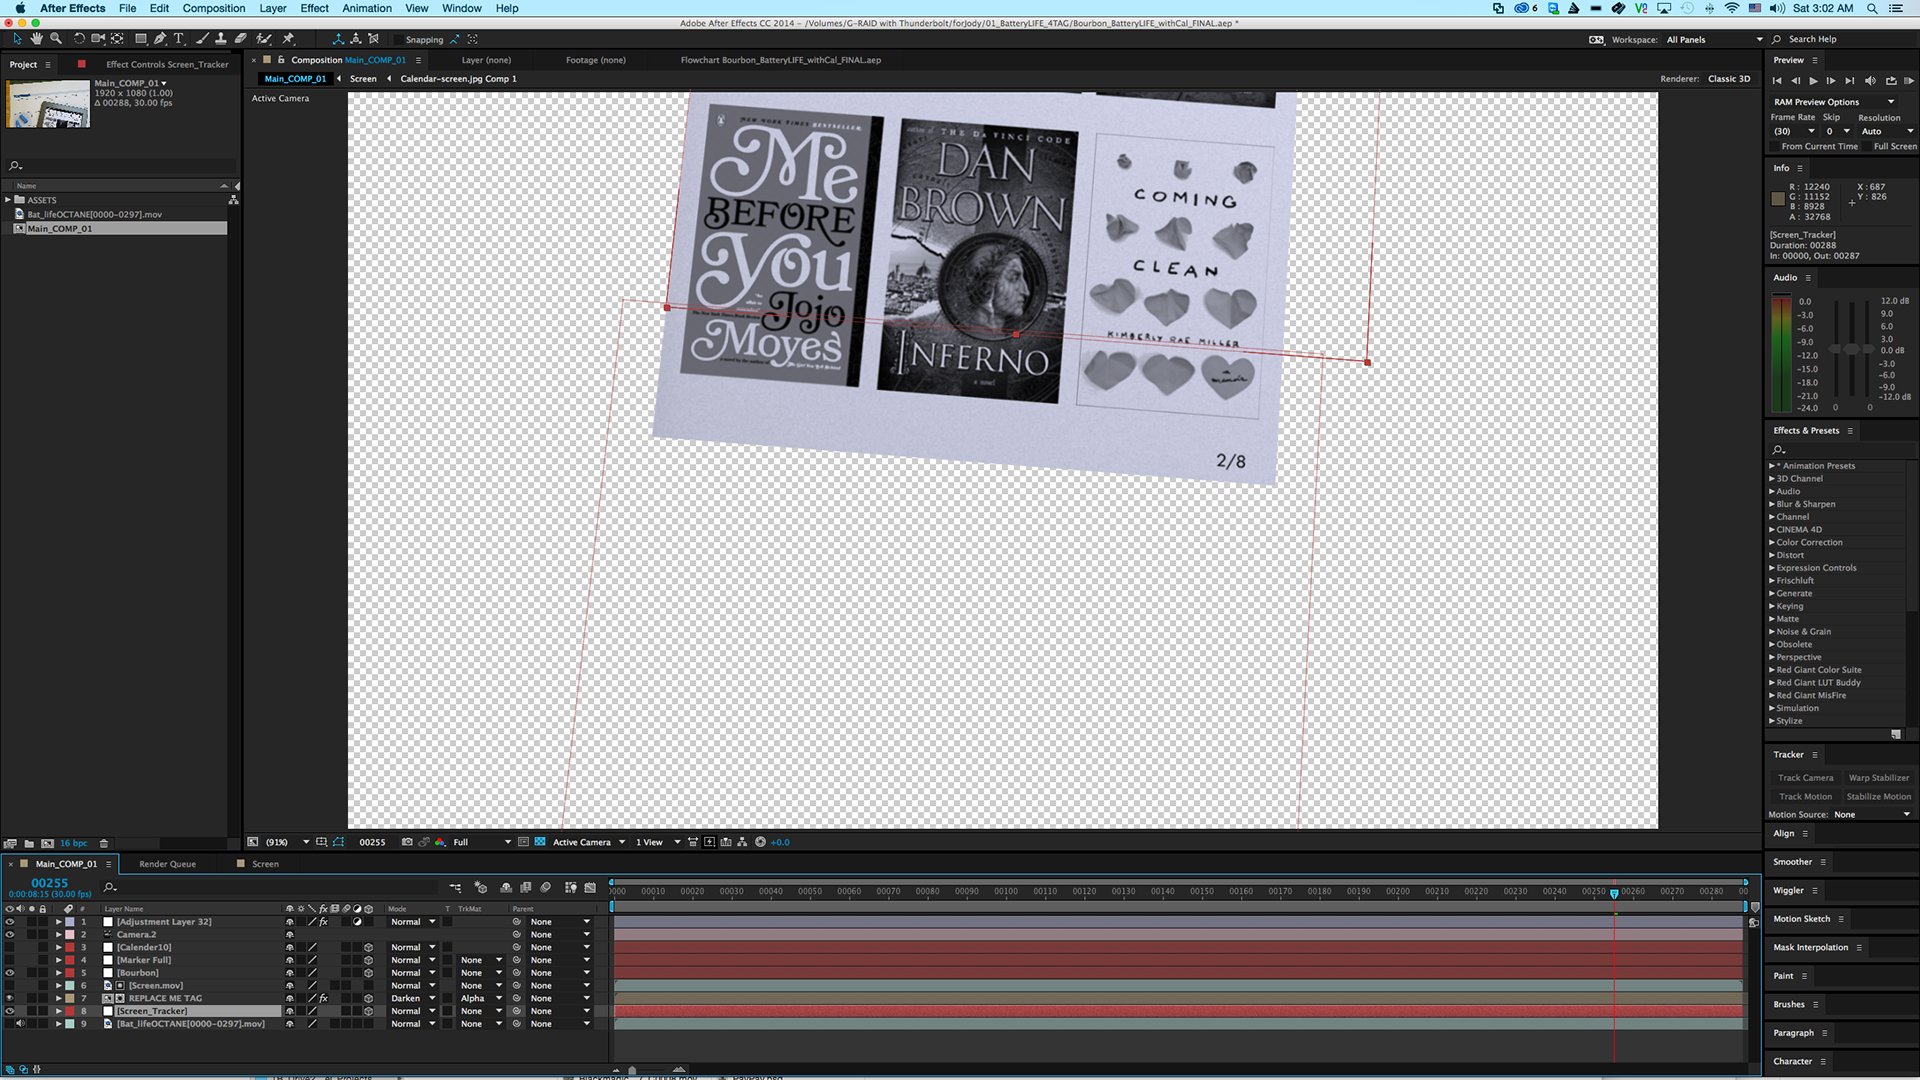Screen dimensions: 1920x1080
Task: Switch to the Render Queue tab
Action: (167, 864)
